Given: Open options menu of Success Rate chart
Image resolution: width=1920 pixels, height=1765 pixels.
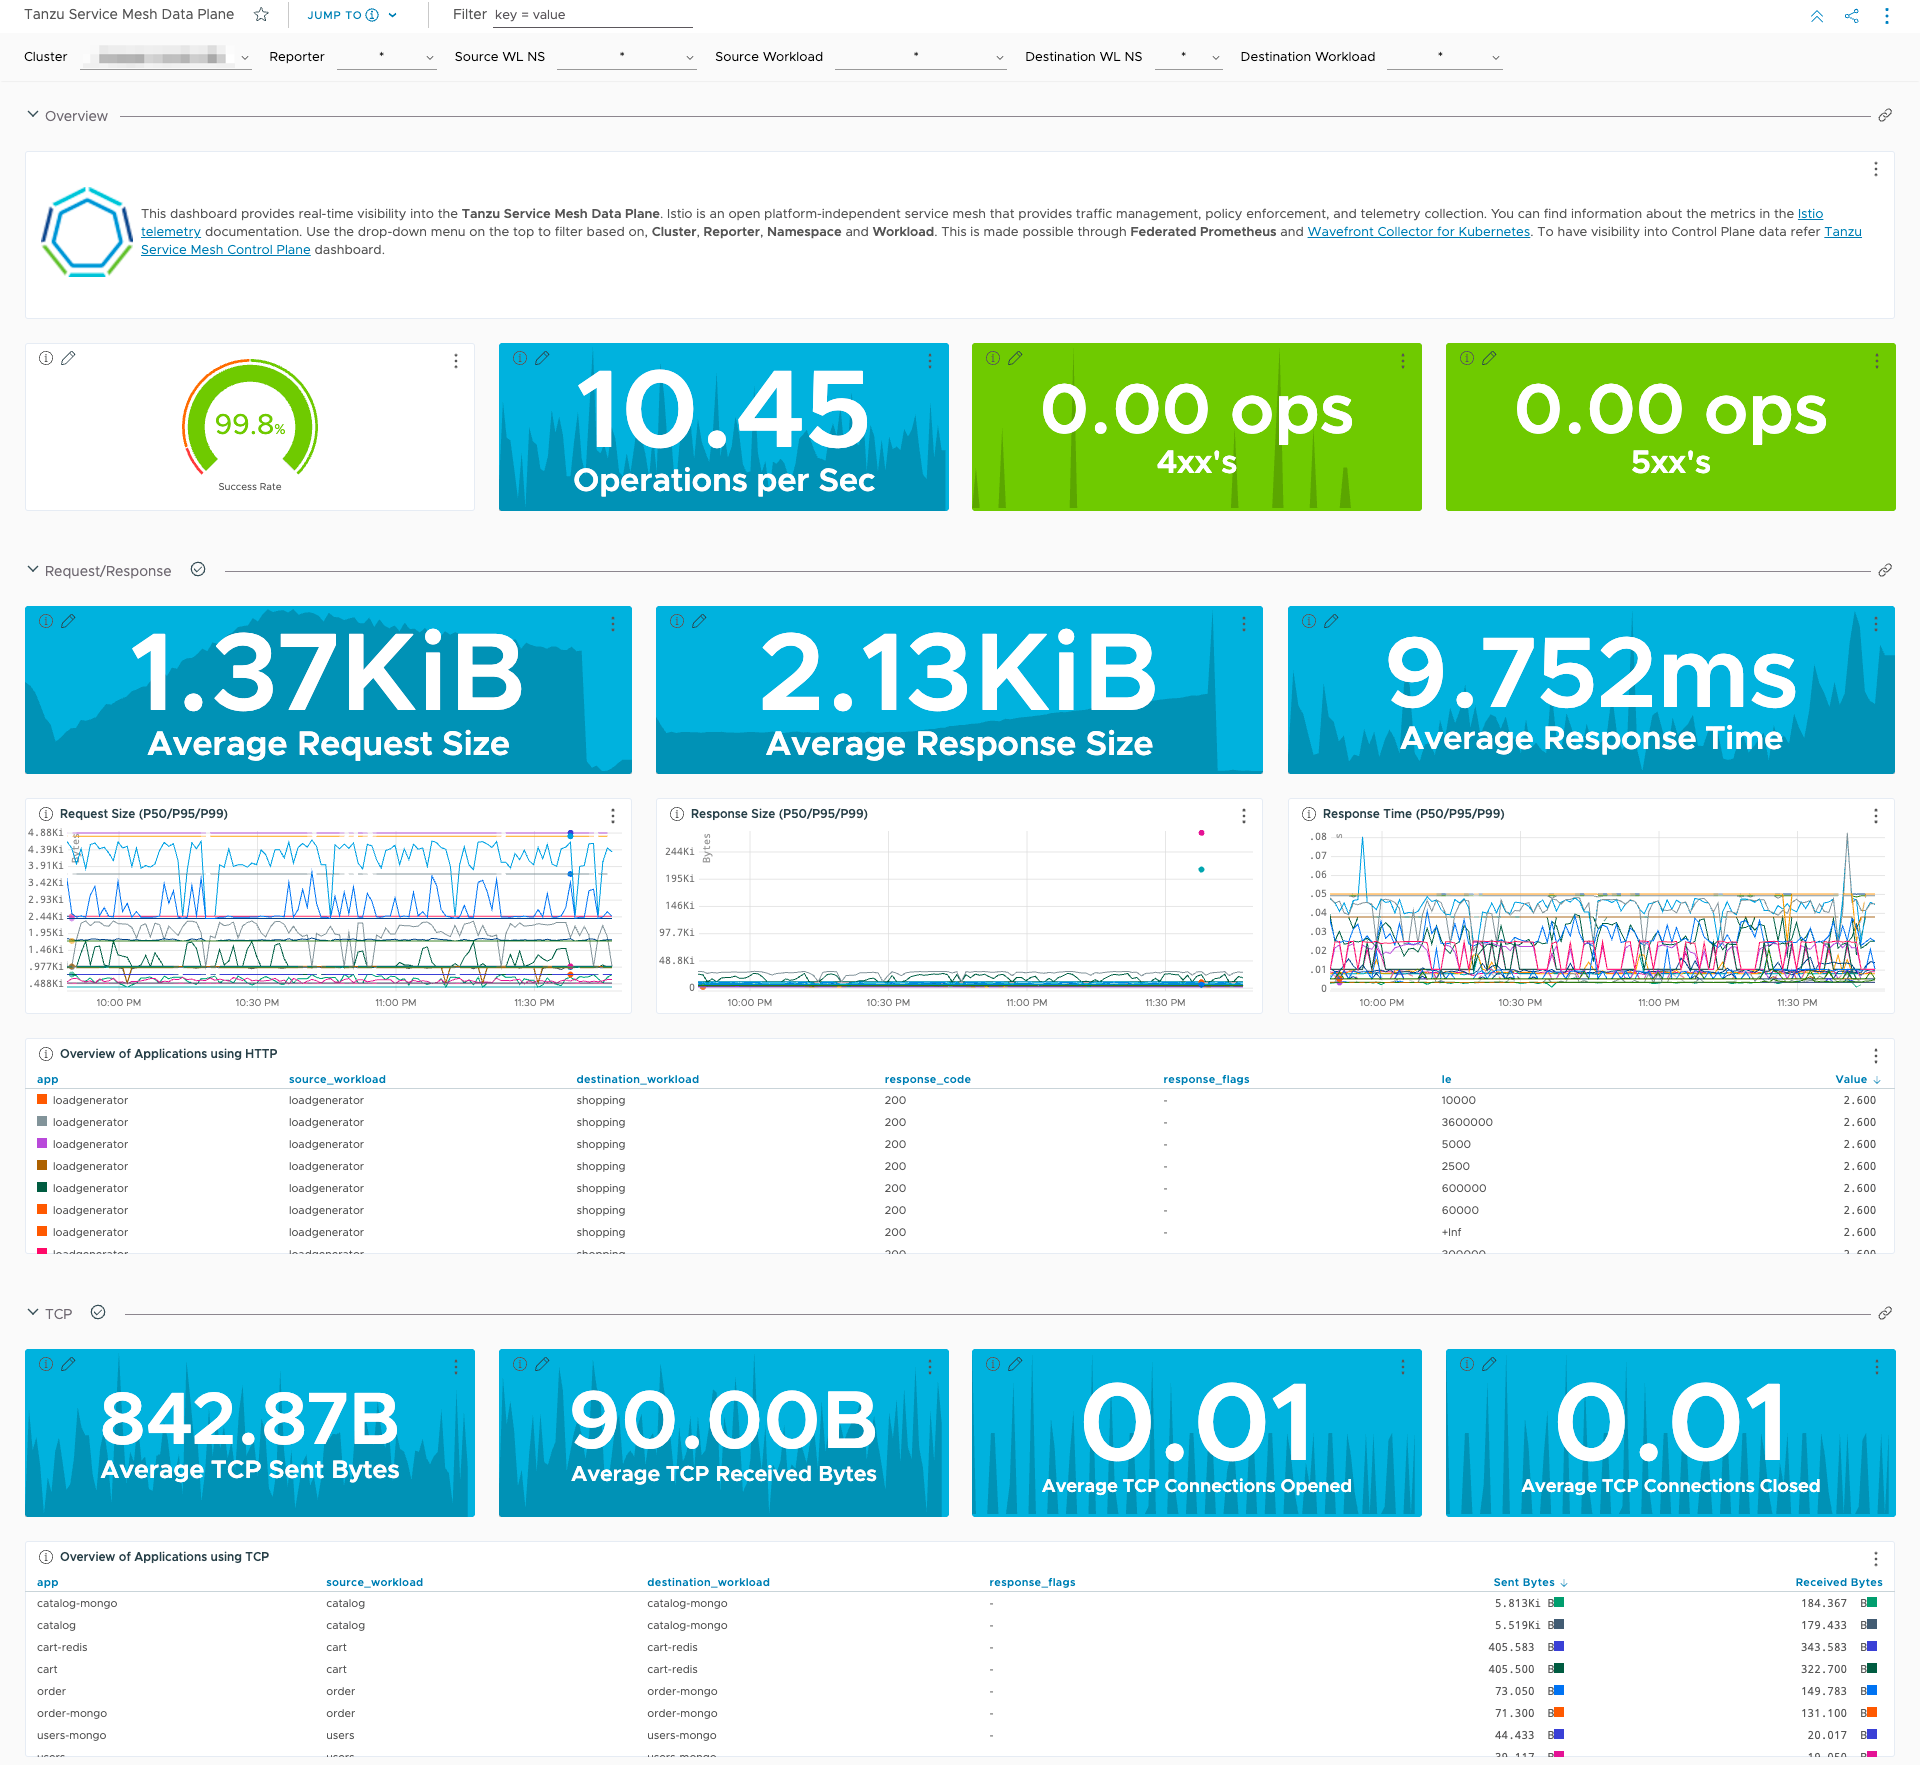Looking at the screenshot, I should [456, 361].
